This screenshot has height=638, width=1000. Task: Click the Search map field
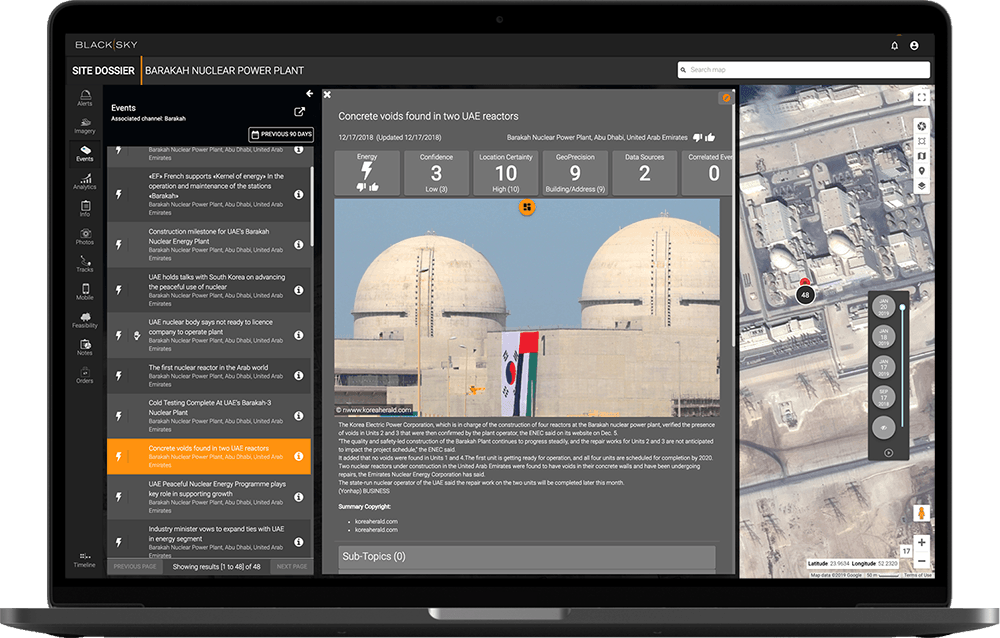[x=804, y=70]
